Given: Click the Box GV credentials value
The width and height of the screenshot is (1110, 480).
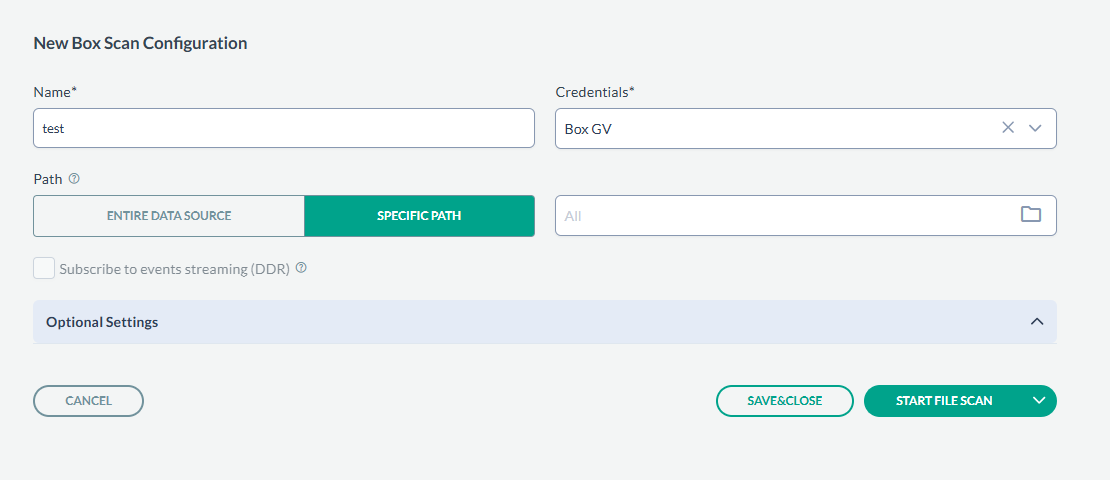Looking at the screenshot, I should coord(589,129).
